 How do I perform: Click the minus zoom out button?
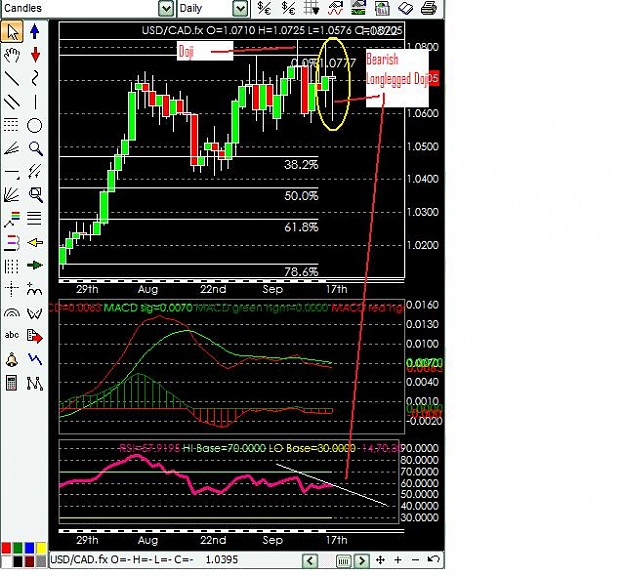pyautogui.click(x=415, y=560)
